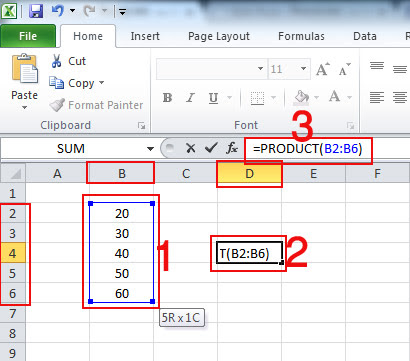Confirm formula with the checkmark
This screenshot has height=361, width=410.
click(211, 148)
